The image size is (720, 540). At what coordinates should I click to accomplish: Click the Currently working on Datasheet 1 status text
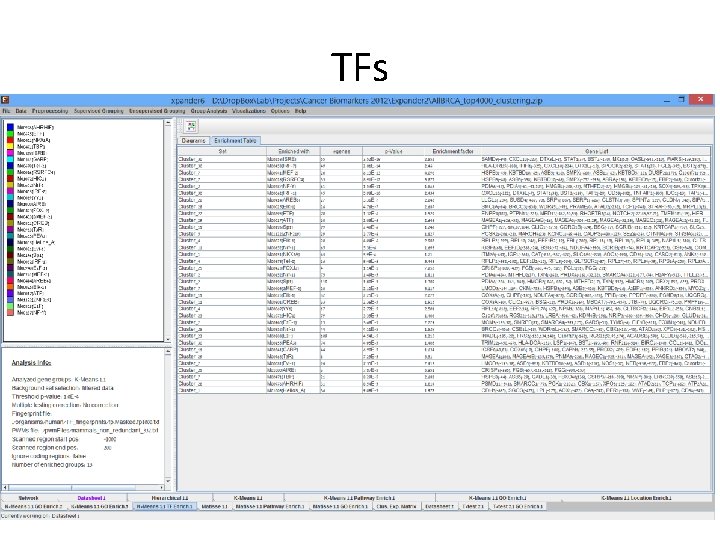(40, 516)
